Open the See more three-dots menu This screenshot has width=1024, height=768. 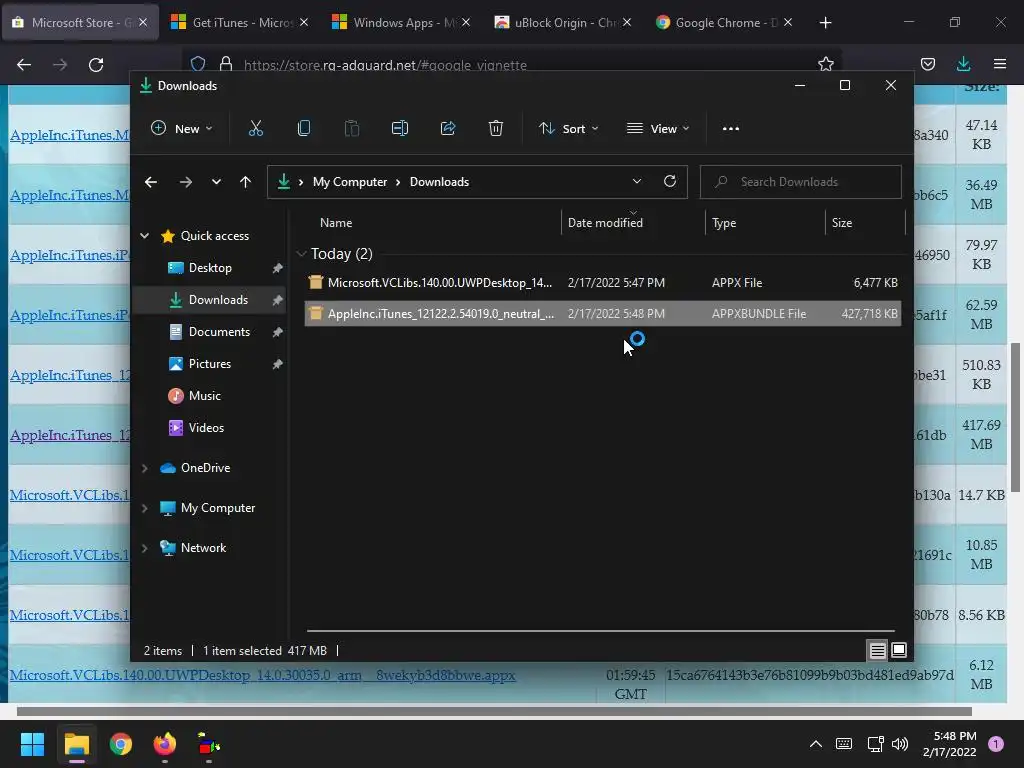tap(731, 129)
